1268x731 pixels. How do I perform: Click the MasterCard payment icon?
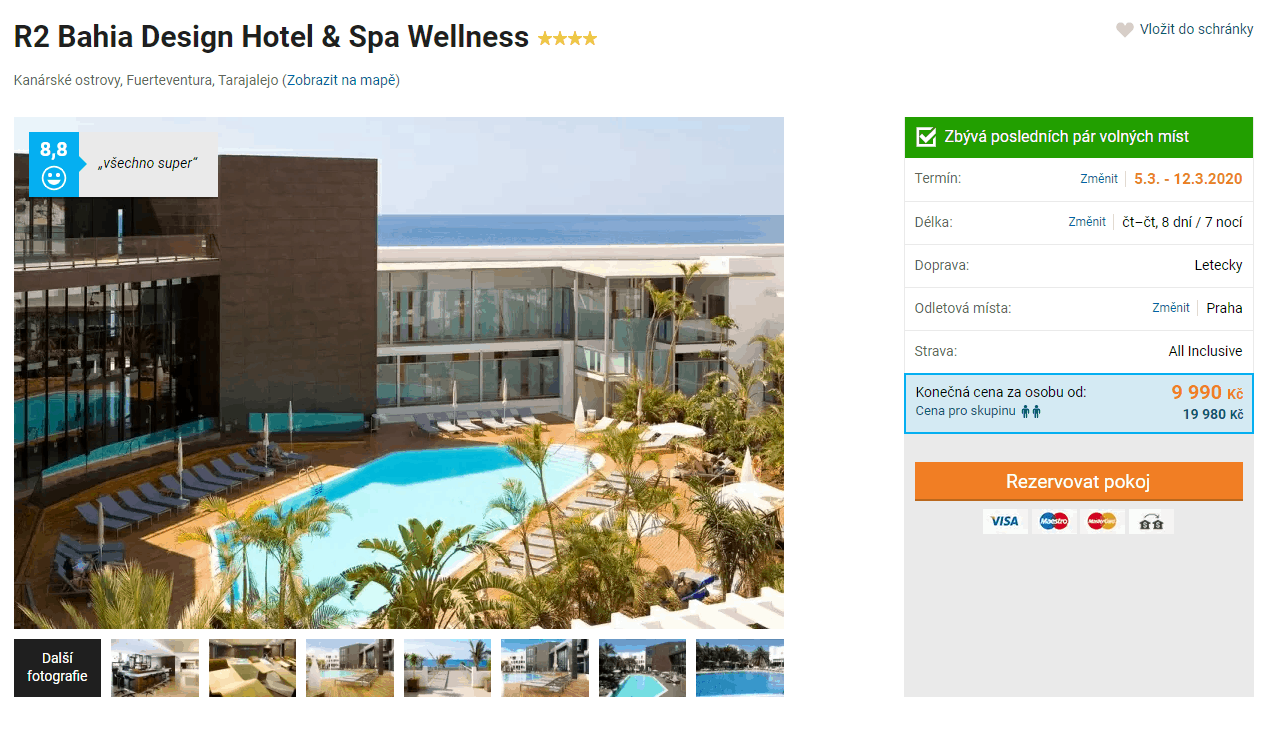[x=1102, y=521]
